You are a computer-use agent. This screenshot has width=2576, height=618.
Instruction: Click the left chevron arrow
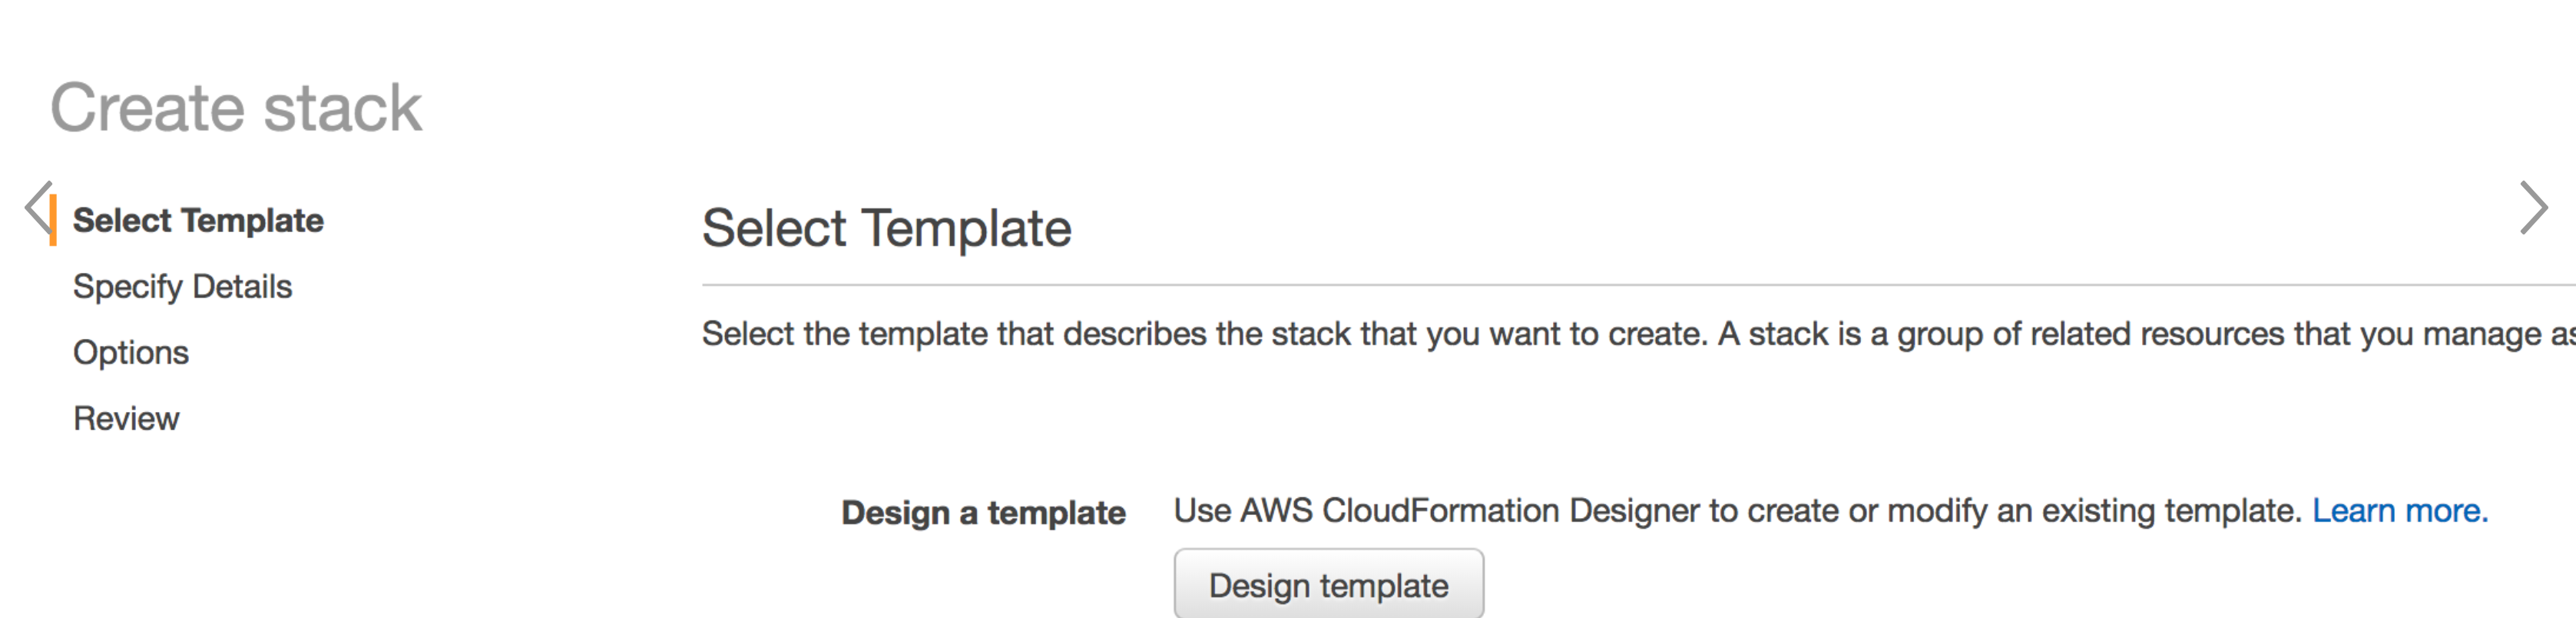coord(38,208)
